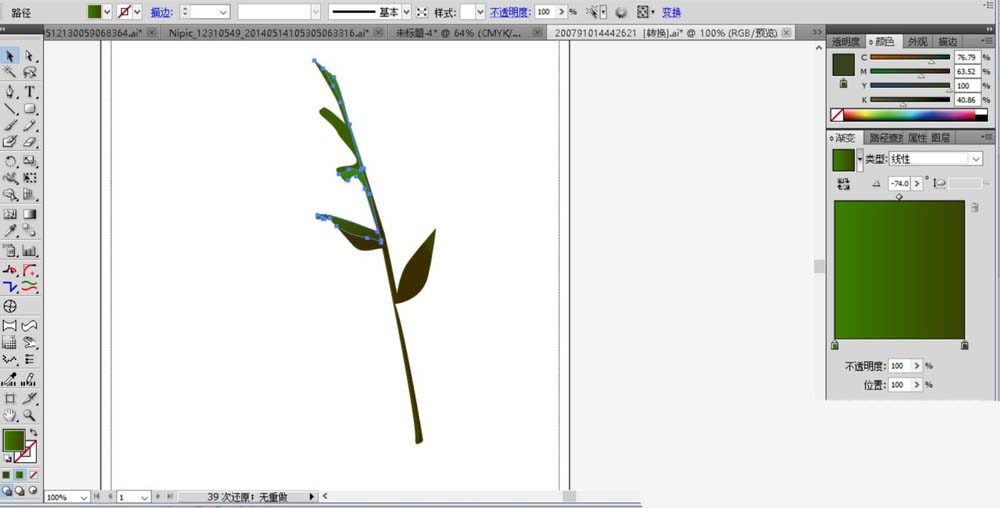The image size is (1000, 508).
Task: Click reverse gradient icon in gradient panel
Action: (844, 184)
